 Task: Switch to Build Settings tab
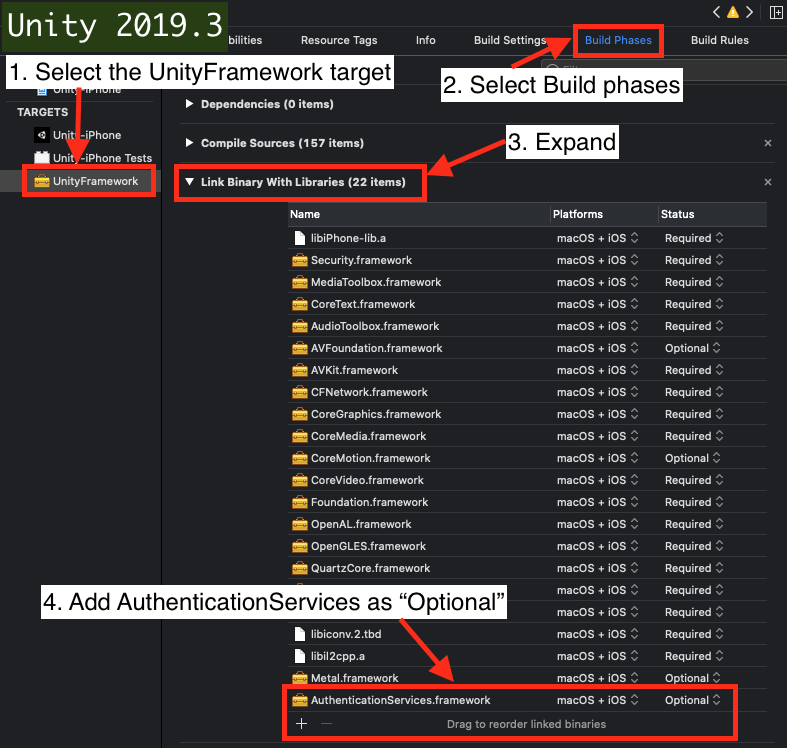(x=510, y=40)
